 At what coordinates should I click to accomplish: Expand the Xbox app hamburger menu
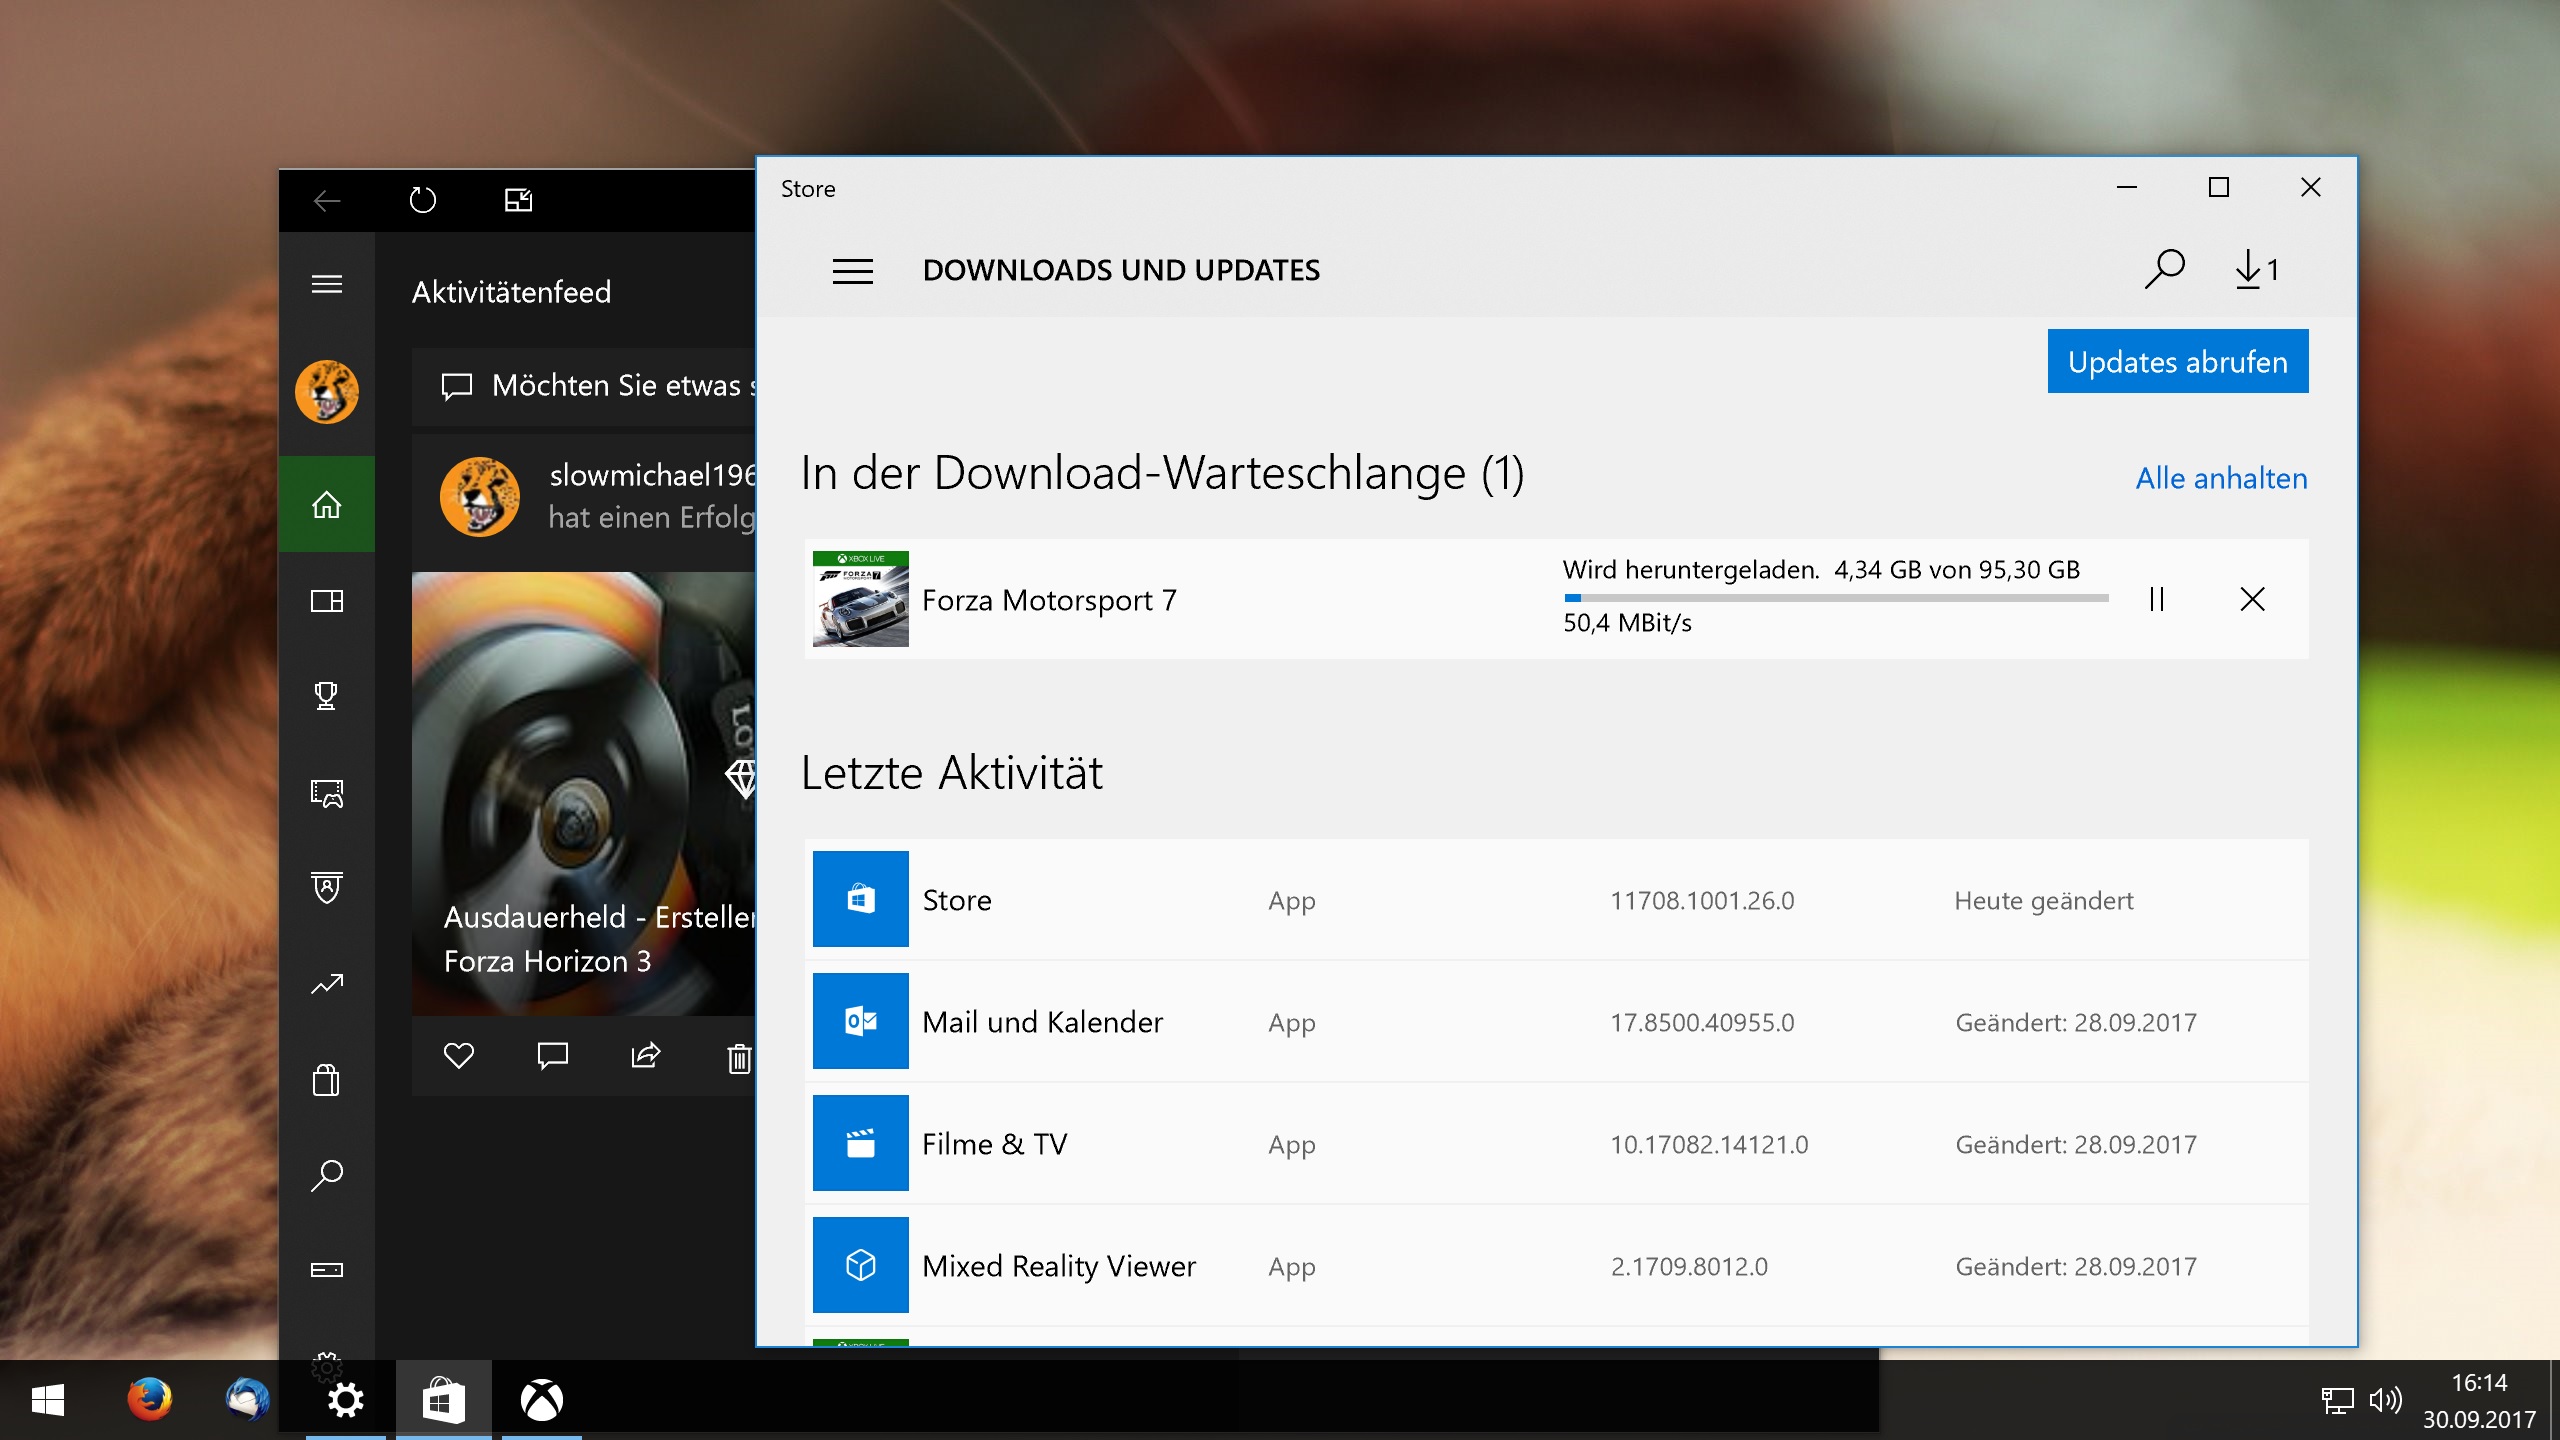pyautogui.click(x=326, y=285)
